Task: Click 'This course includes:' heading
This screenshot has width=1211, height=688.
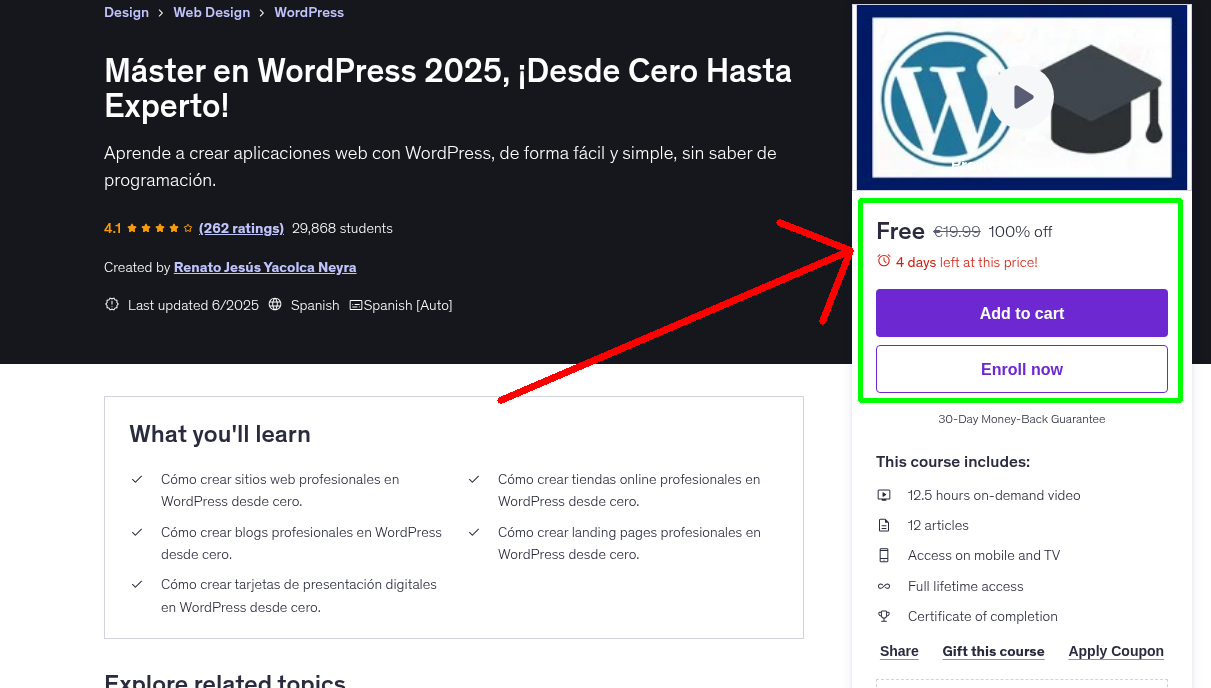Action: [x=953, y=462]
